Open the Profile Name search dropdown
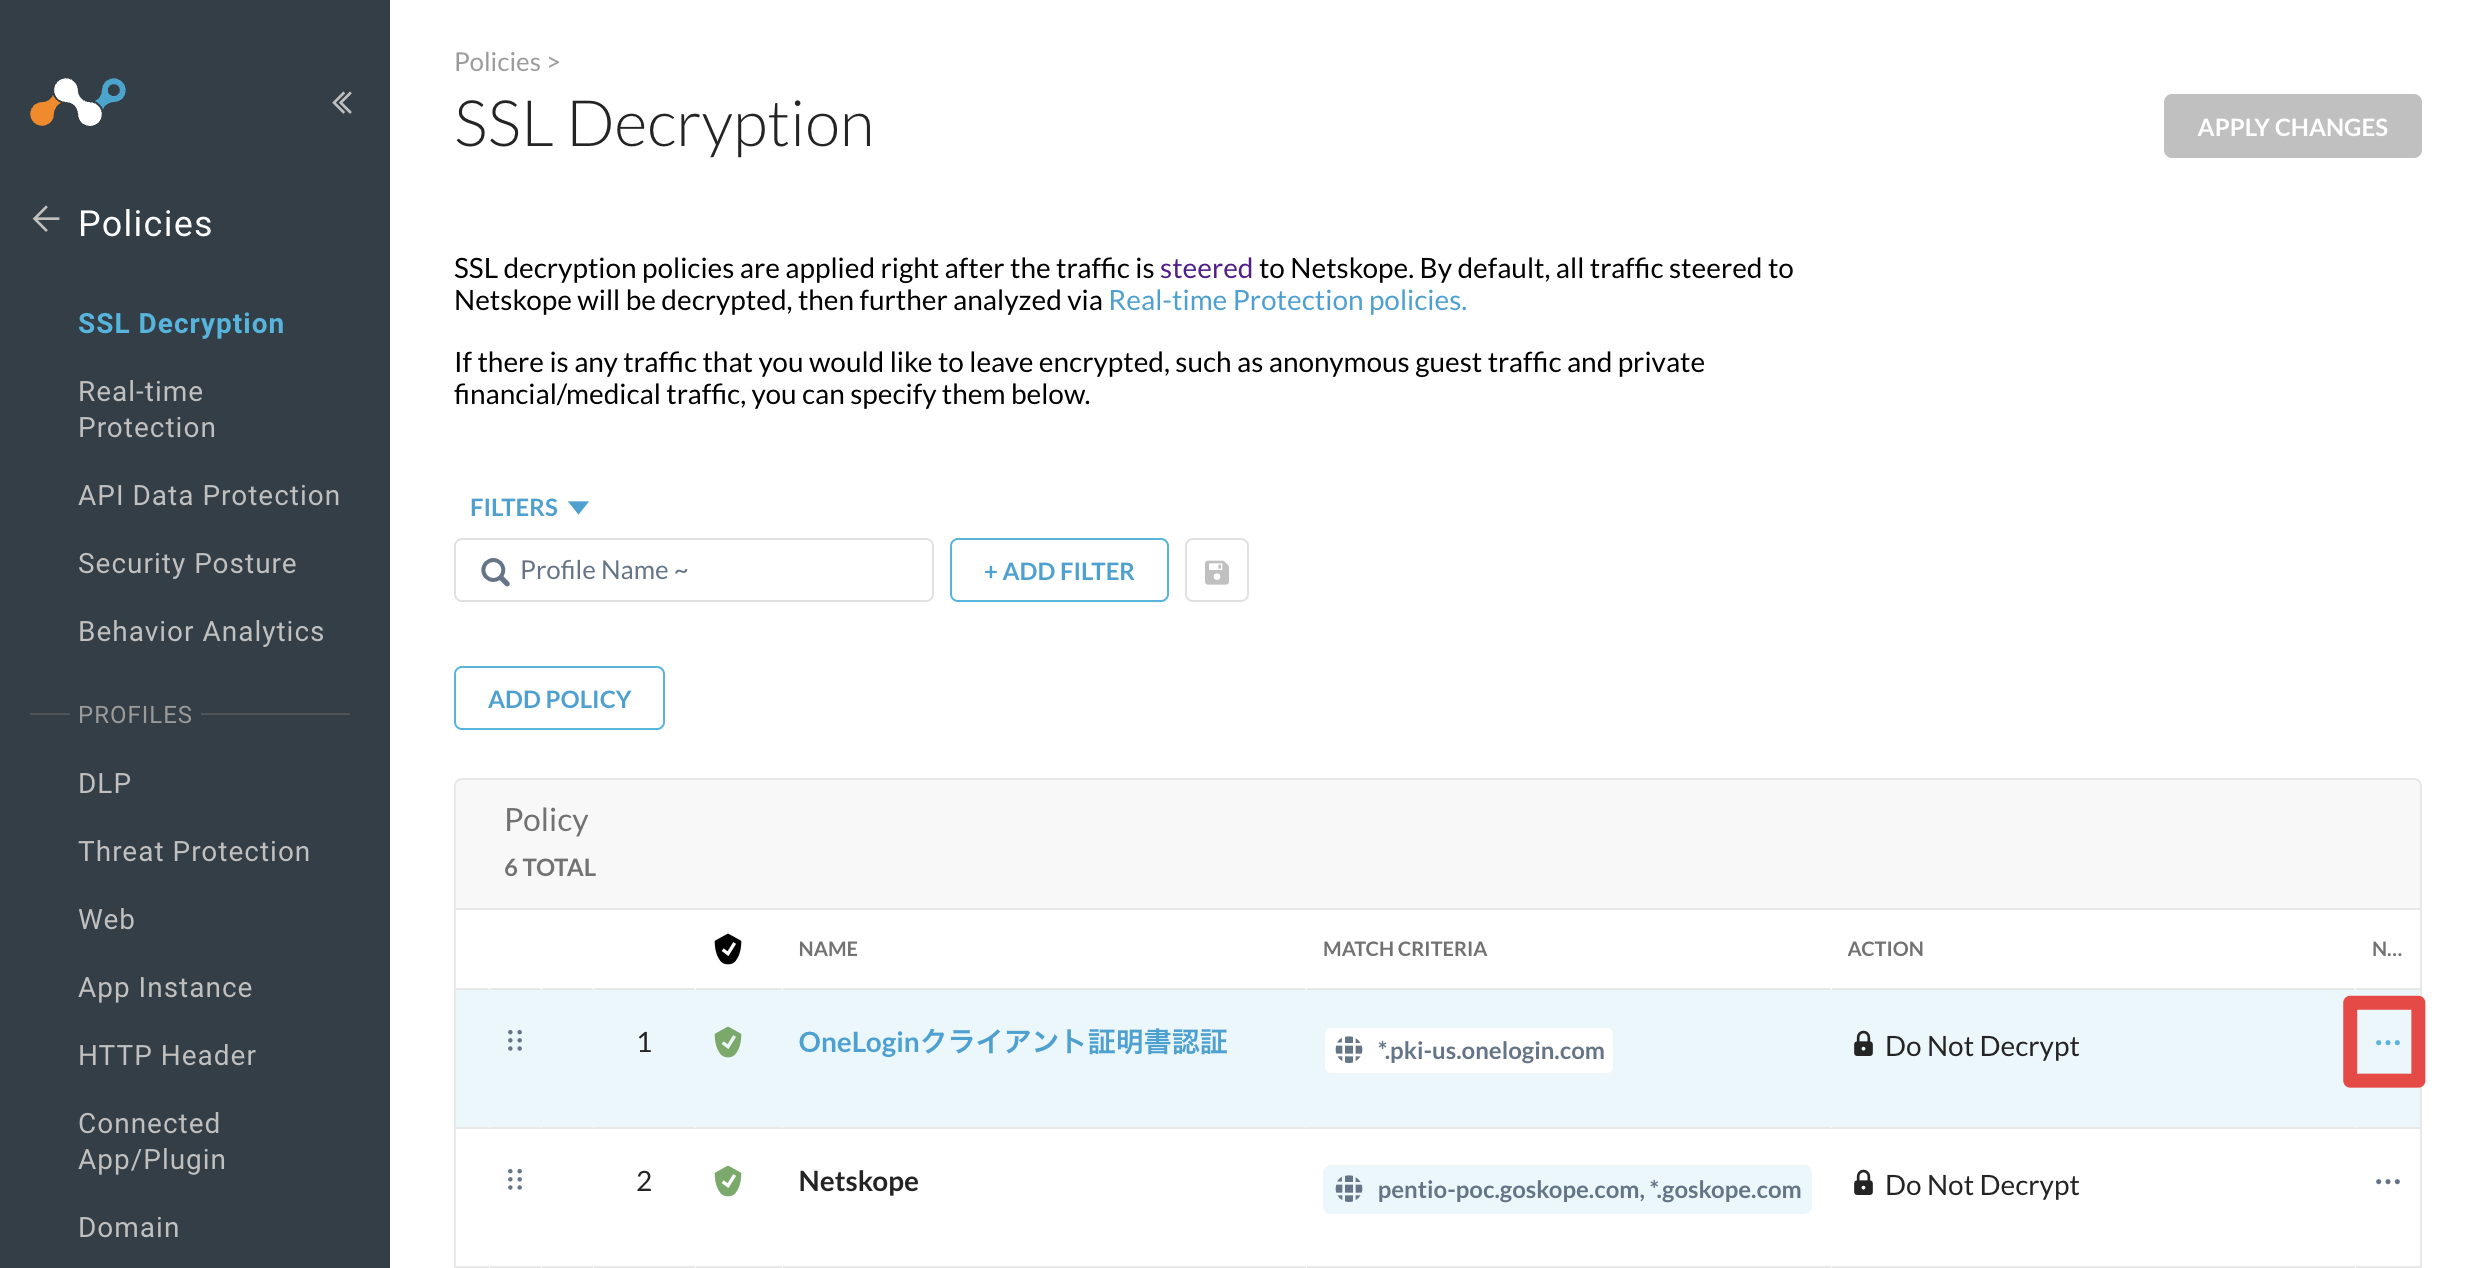The height and width of the screenshot is (1268, 2470). coord(694,570)
